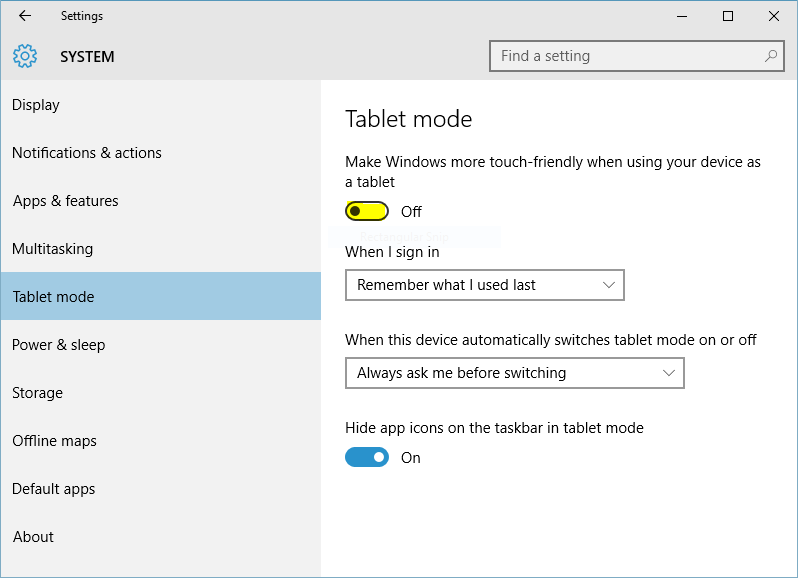Close the Settings window

pyautogui.click(x=774, y=16)
